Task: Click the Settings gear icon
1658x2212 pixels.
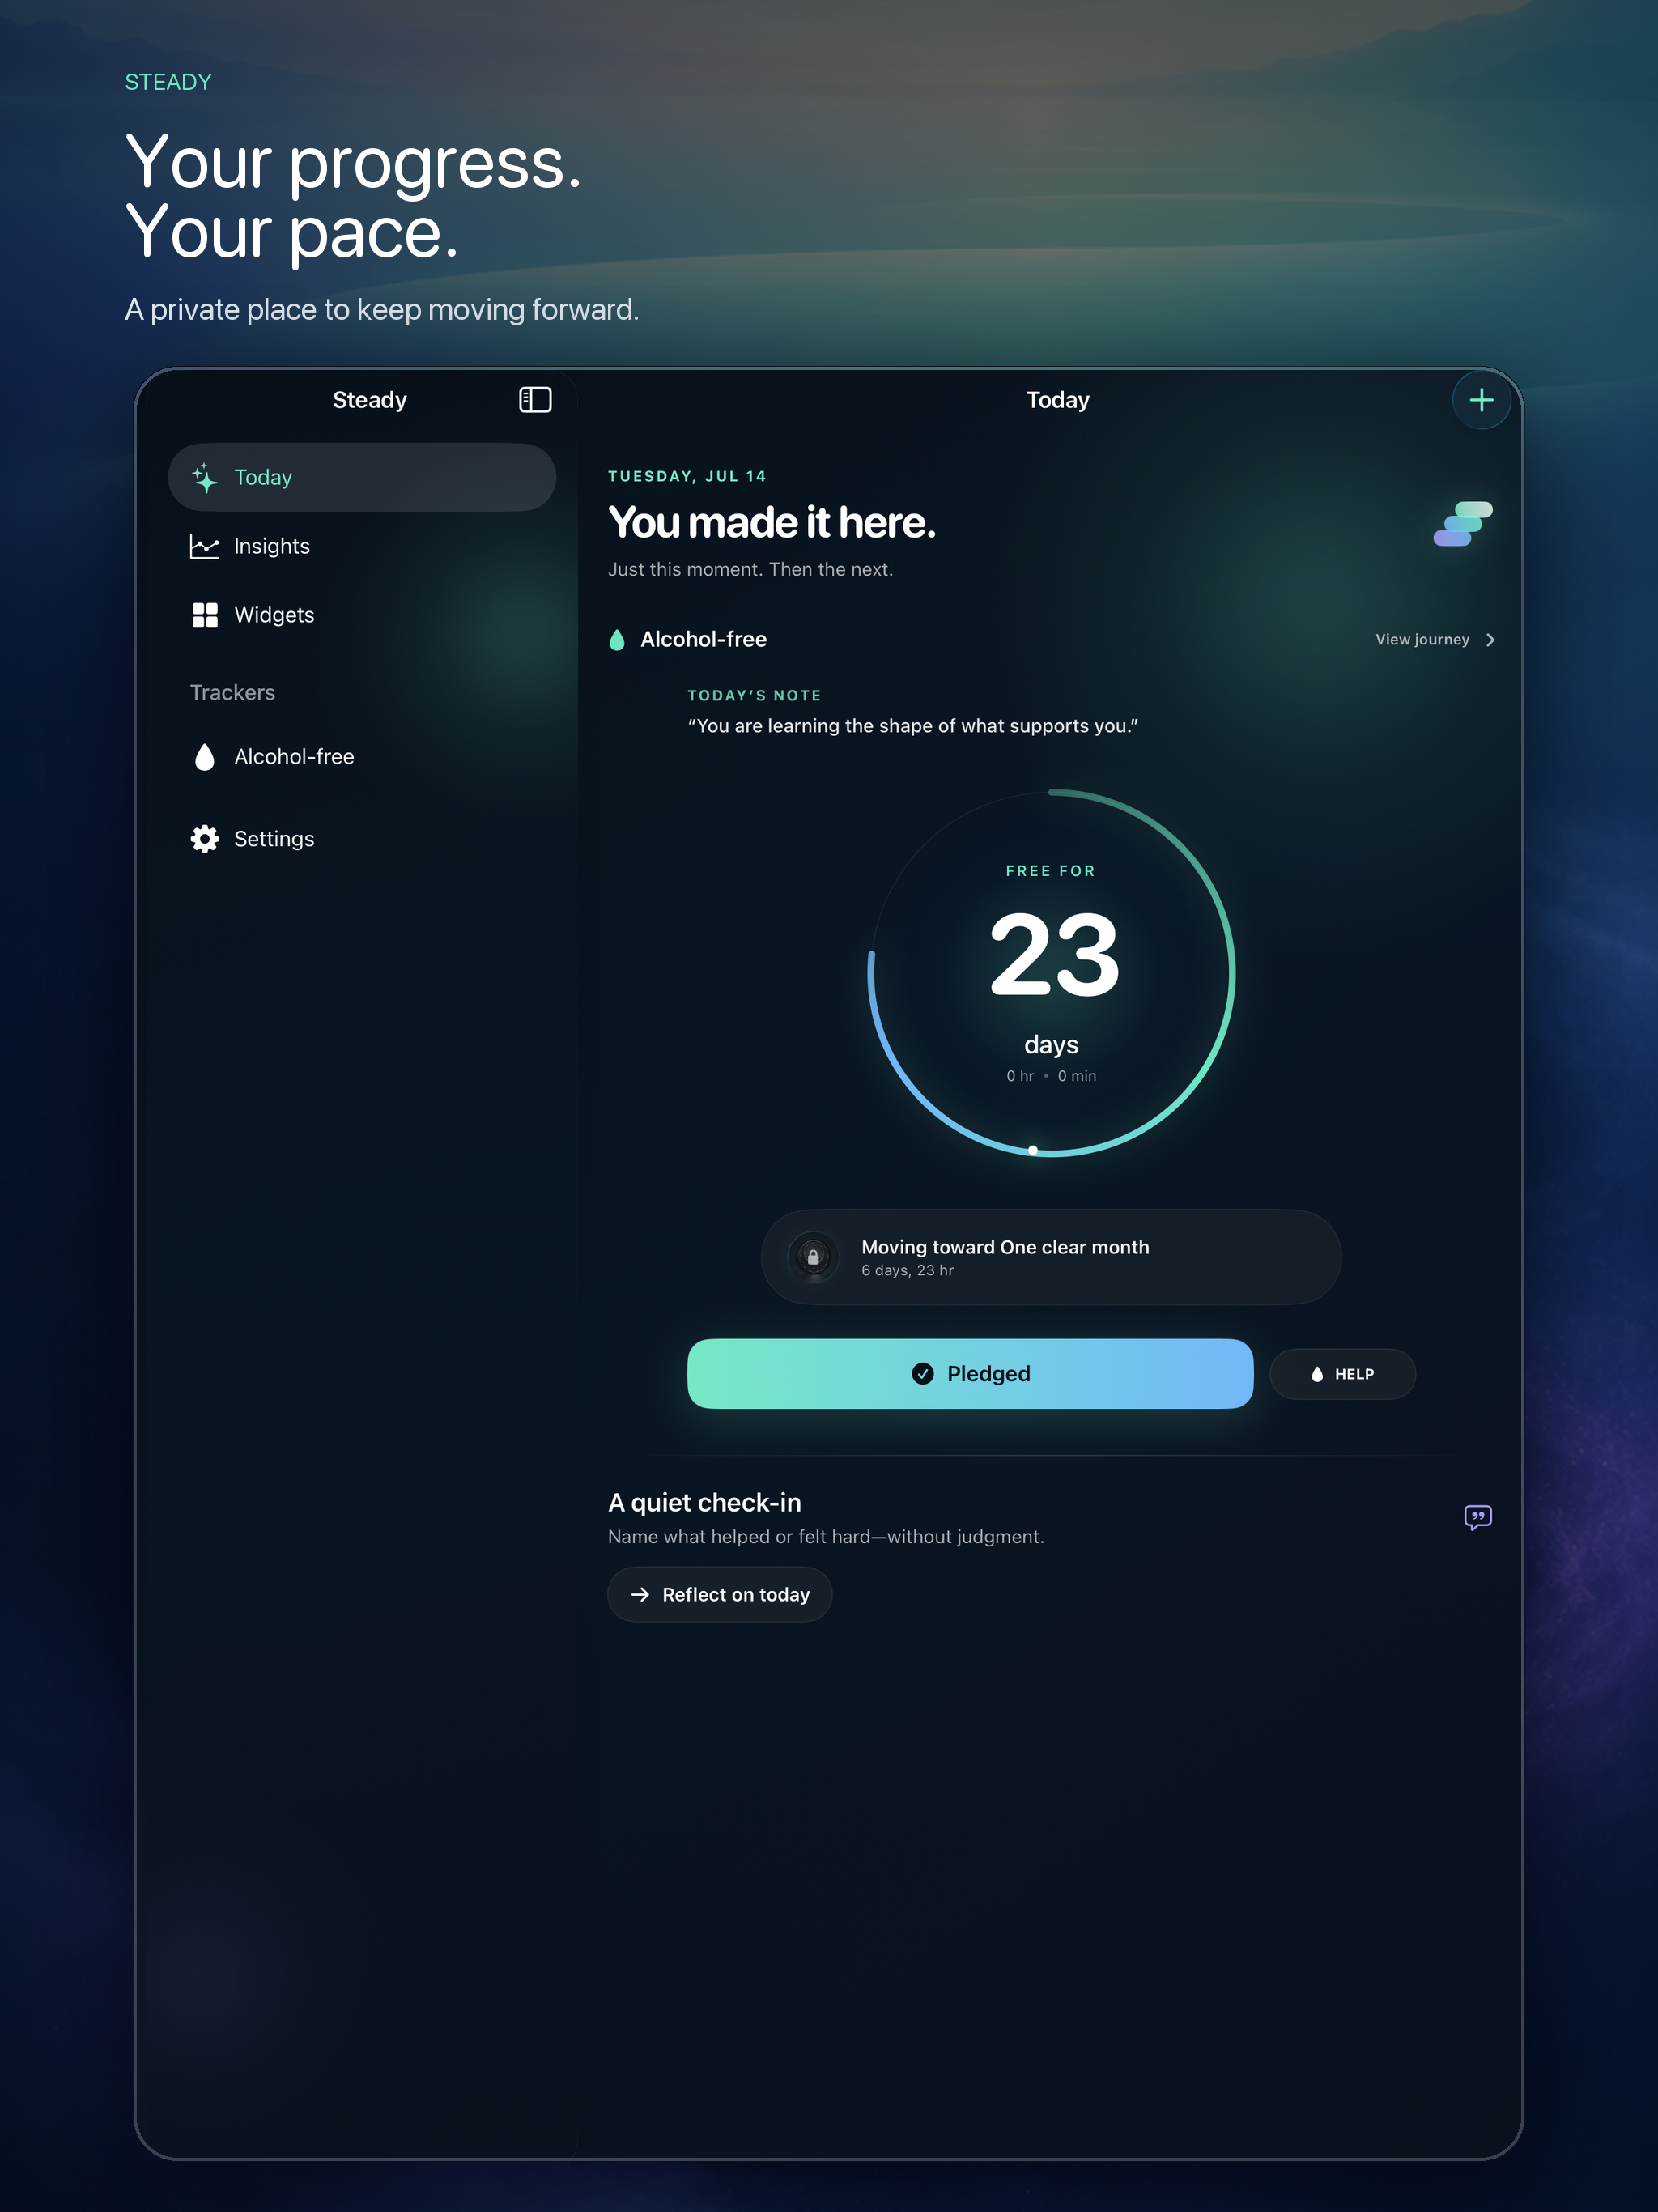Action: pos(205,839)
